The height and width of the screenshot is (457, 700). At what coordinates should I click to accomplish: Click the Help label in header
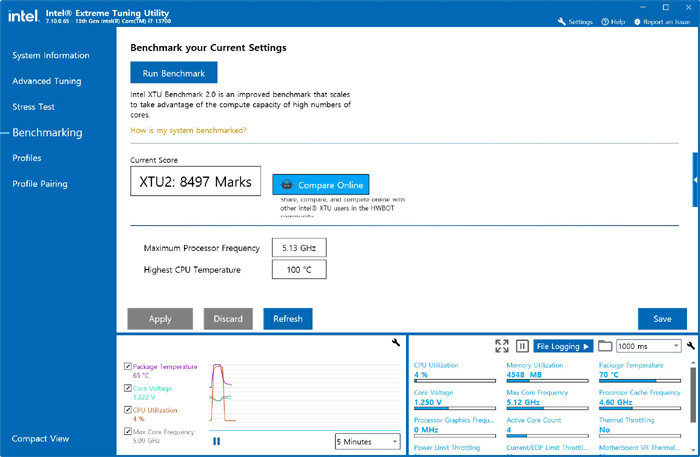(x=618, y=21)
